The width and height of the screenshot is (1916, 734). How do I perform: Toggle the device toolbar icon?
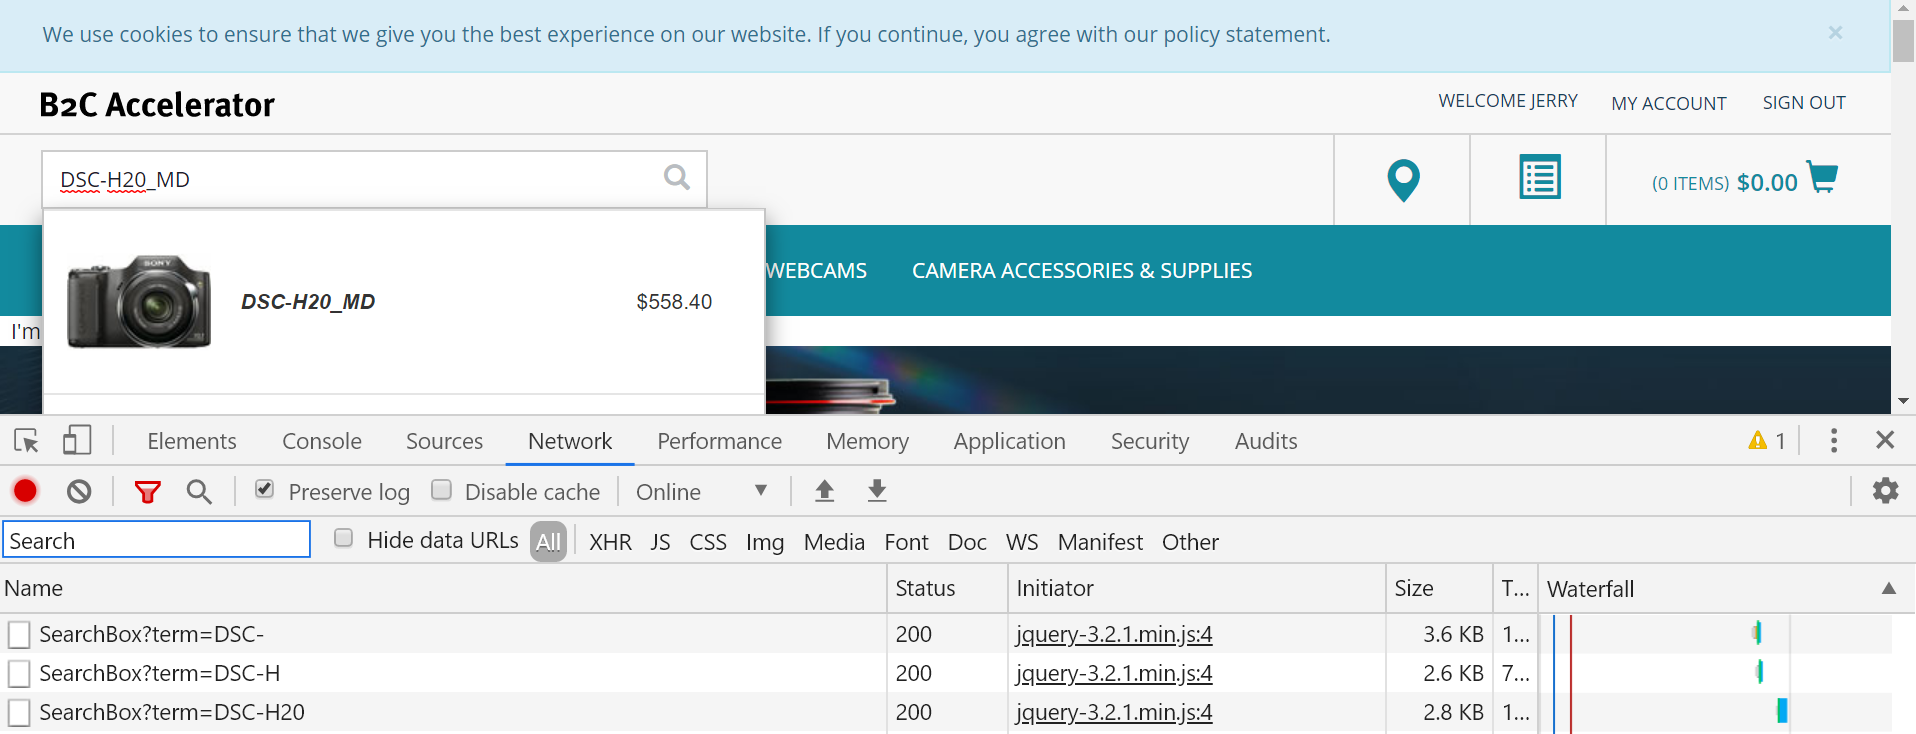(x=77, y=440)
